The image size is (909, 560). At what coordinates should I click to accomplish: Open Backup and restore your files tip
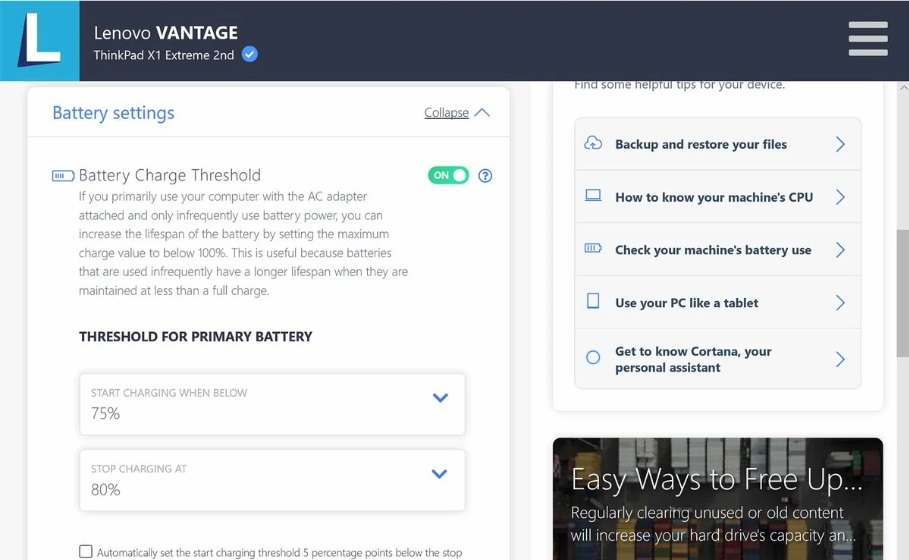click(717, 144)
